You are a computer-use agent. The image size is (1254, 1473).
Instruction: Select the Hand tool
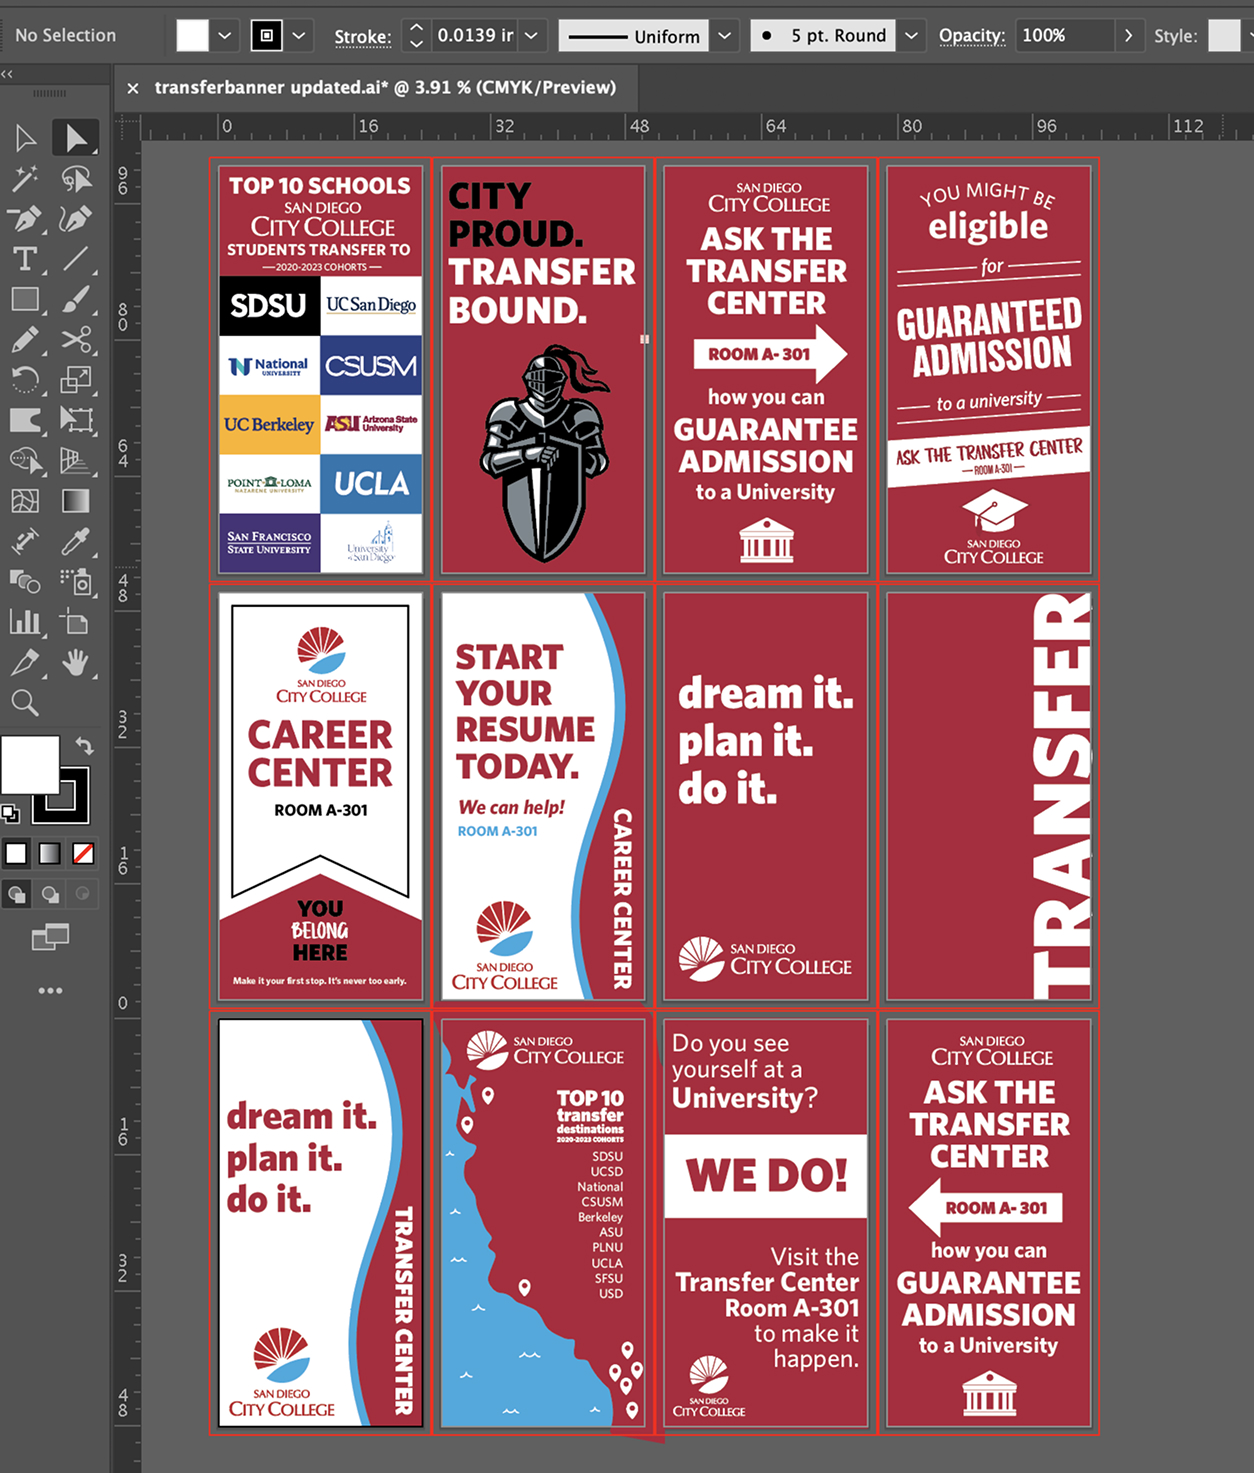[x=77, y=663]
